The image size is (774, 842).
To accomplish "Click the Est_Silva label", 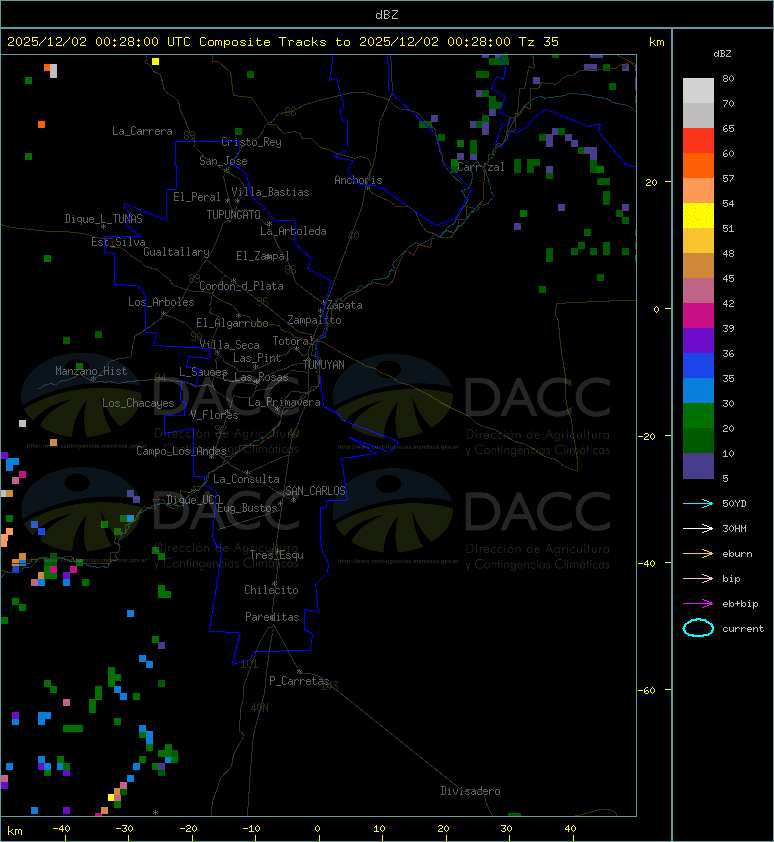I will 118,242.
